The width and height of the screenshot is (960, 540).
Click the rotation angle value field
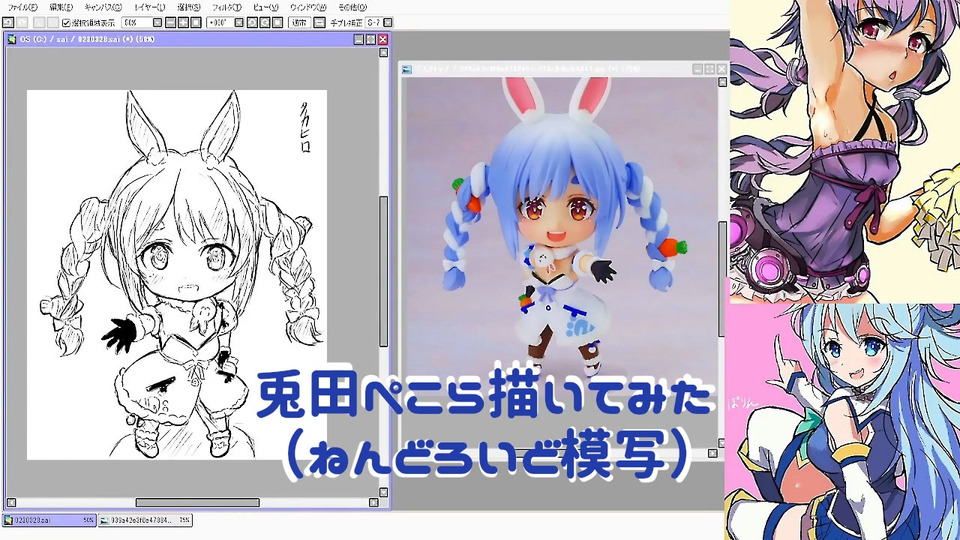(x=220, y=23)
